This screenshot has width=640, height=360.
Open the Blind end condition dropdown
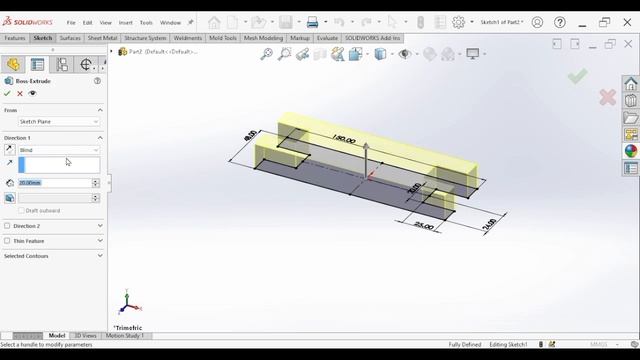(x=59, y=150)
